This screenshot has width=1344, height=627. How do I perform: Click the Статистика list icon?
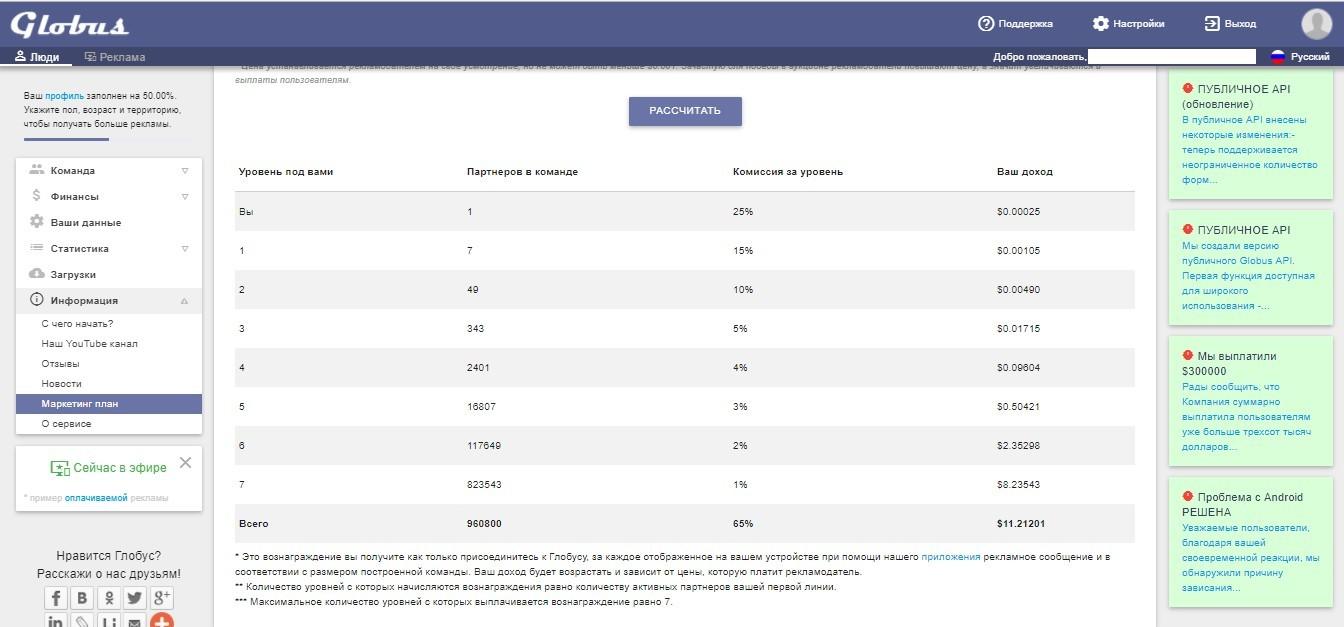click(x=37, y=248)
